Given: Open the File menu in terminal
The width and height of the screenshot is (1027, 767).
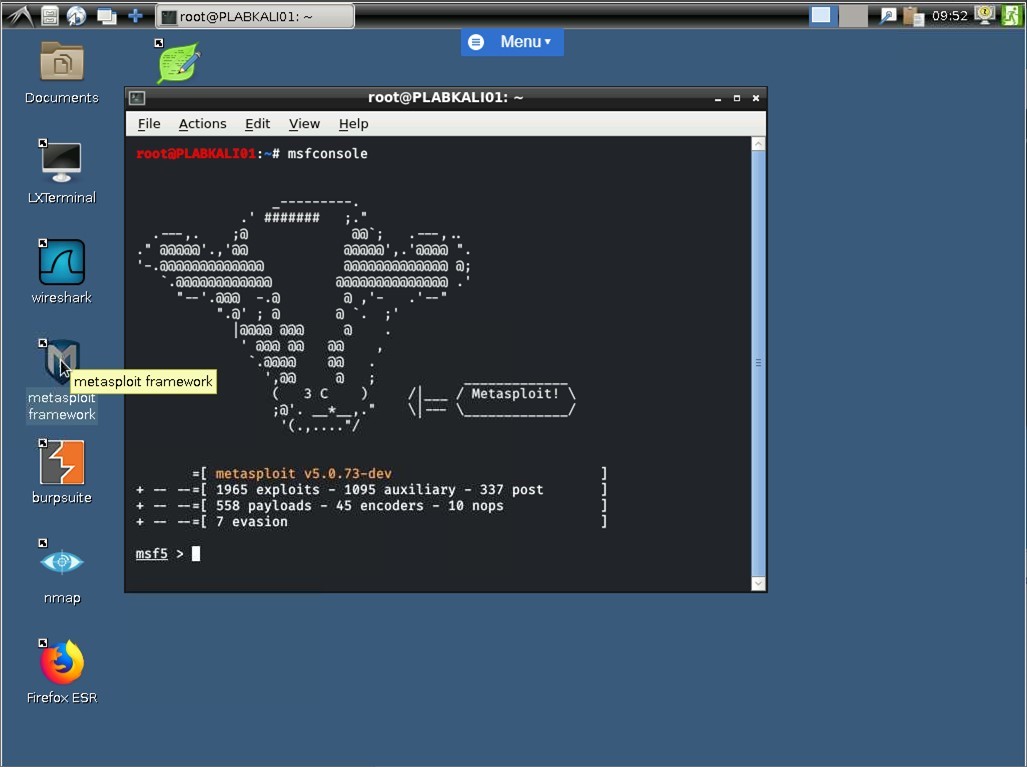Looking at the screenshot, I should coord(149,124).
